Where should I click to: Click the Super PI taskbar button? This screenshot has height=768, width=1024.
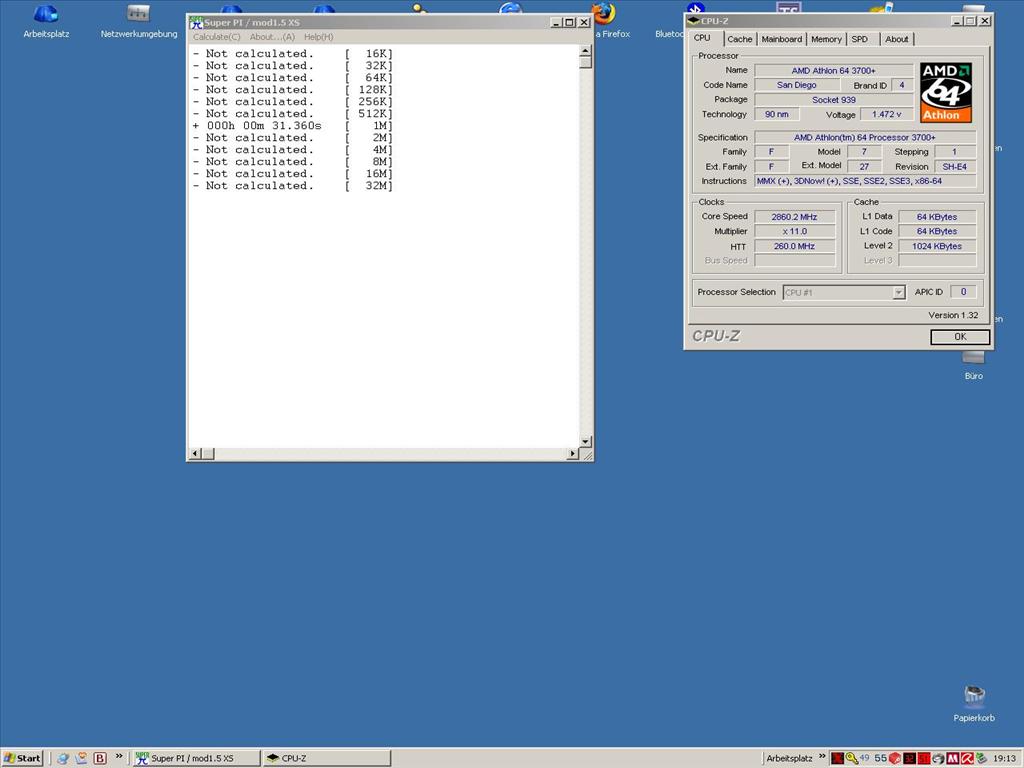[x=195, y=758]
